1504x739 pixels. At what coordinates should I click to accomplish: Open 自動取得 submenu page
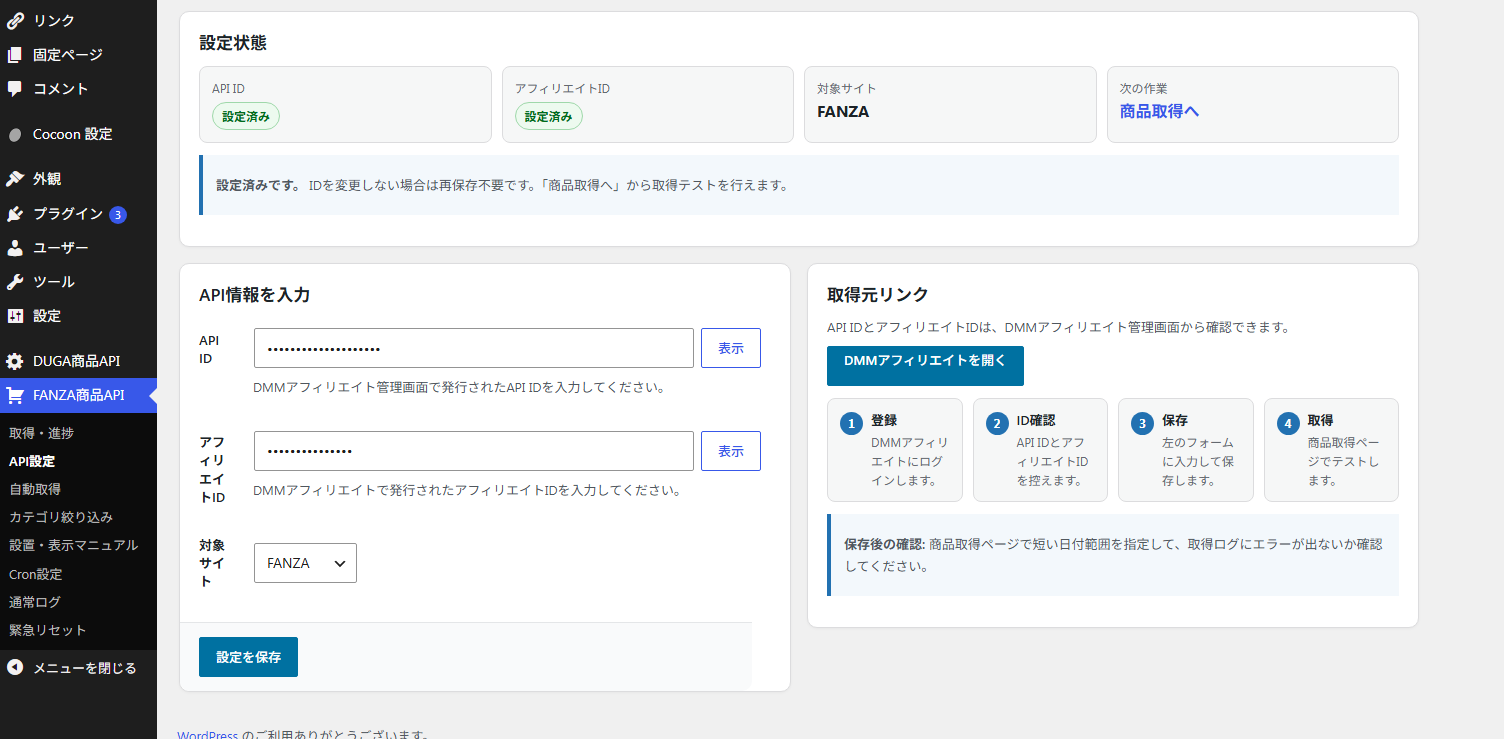[x=35, y=489]
